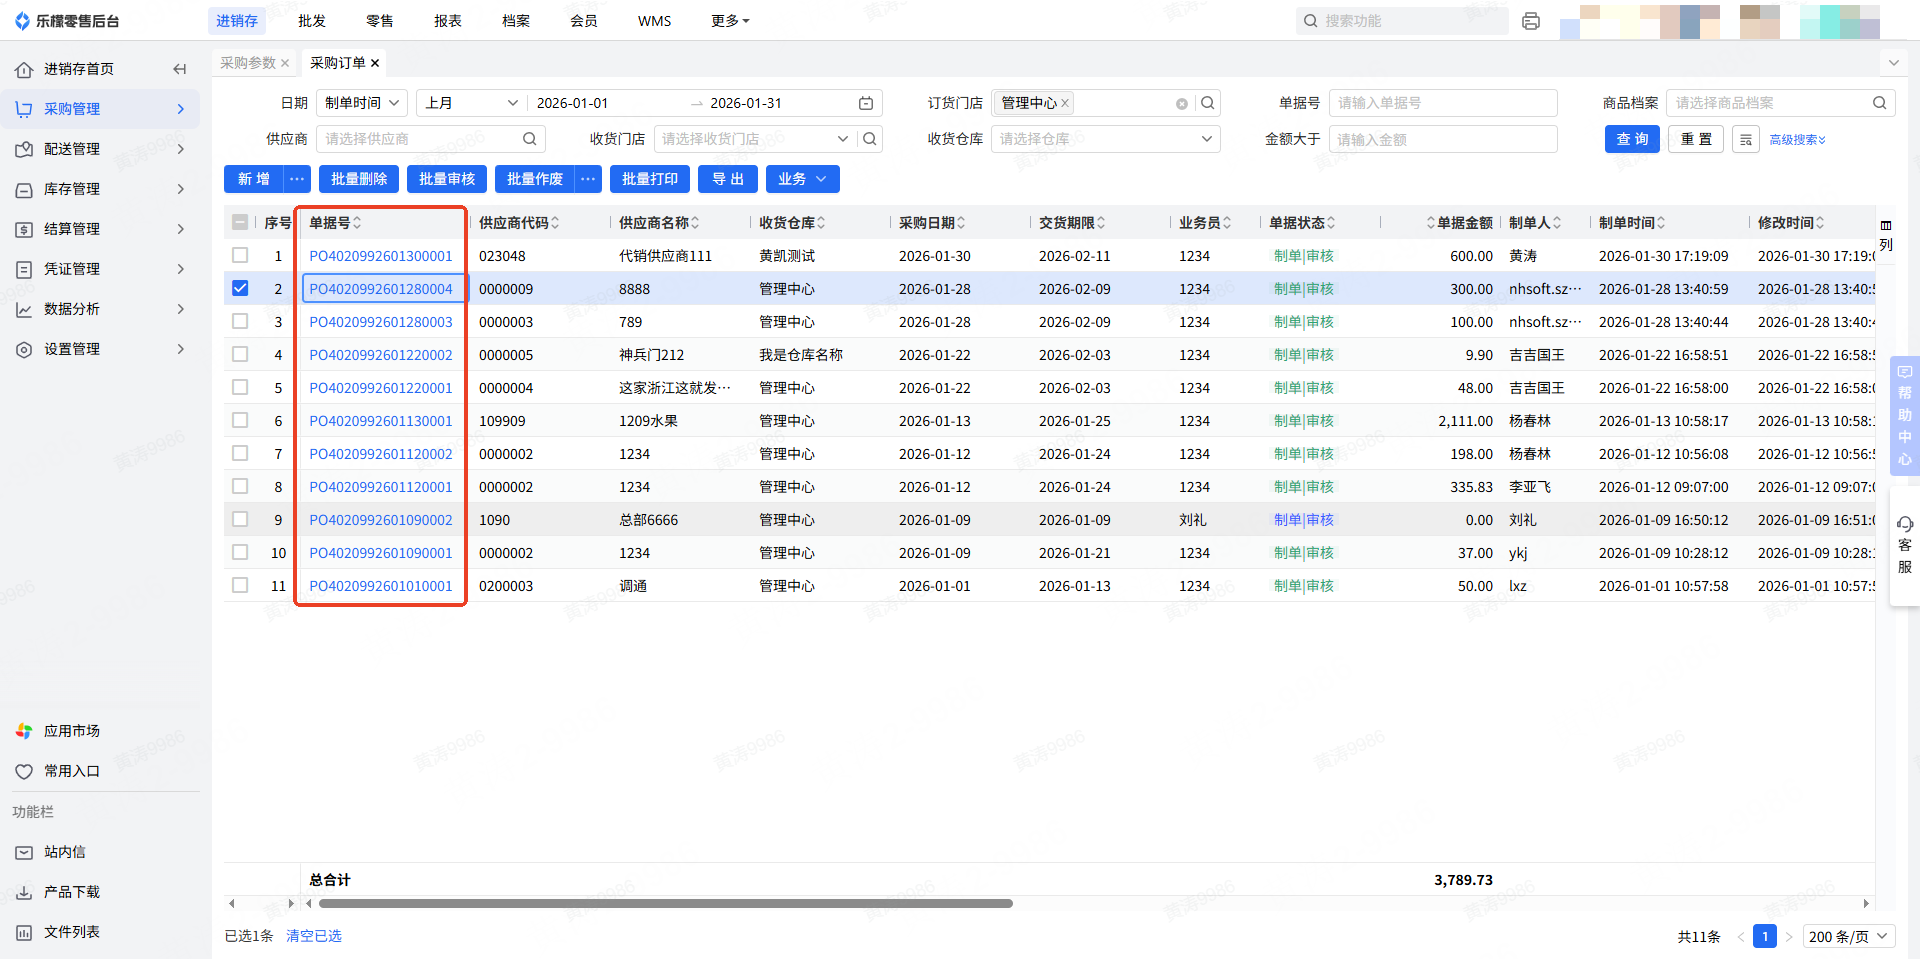
Task: Click the product archive search icon
Action: [x=1879, y=103]
